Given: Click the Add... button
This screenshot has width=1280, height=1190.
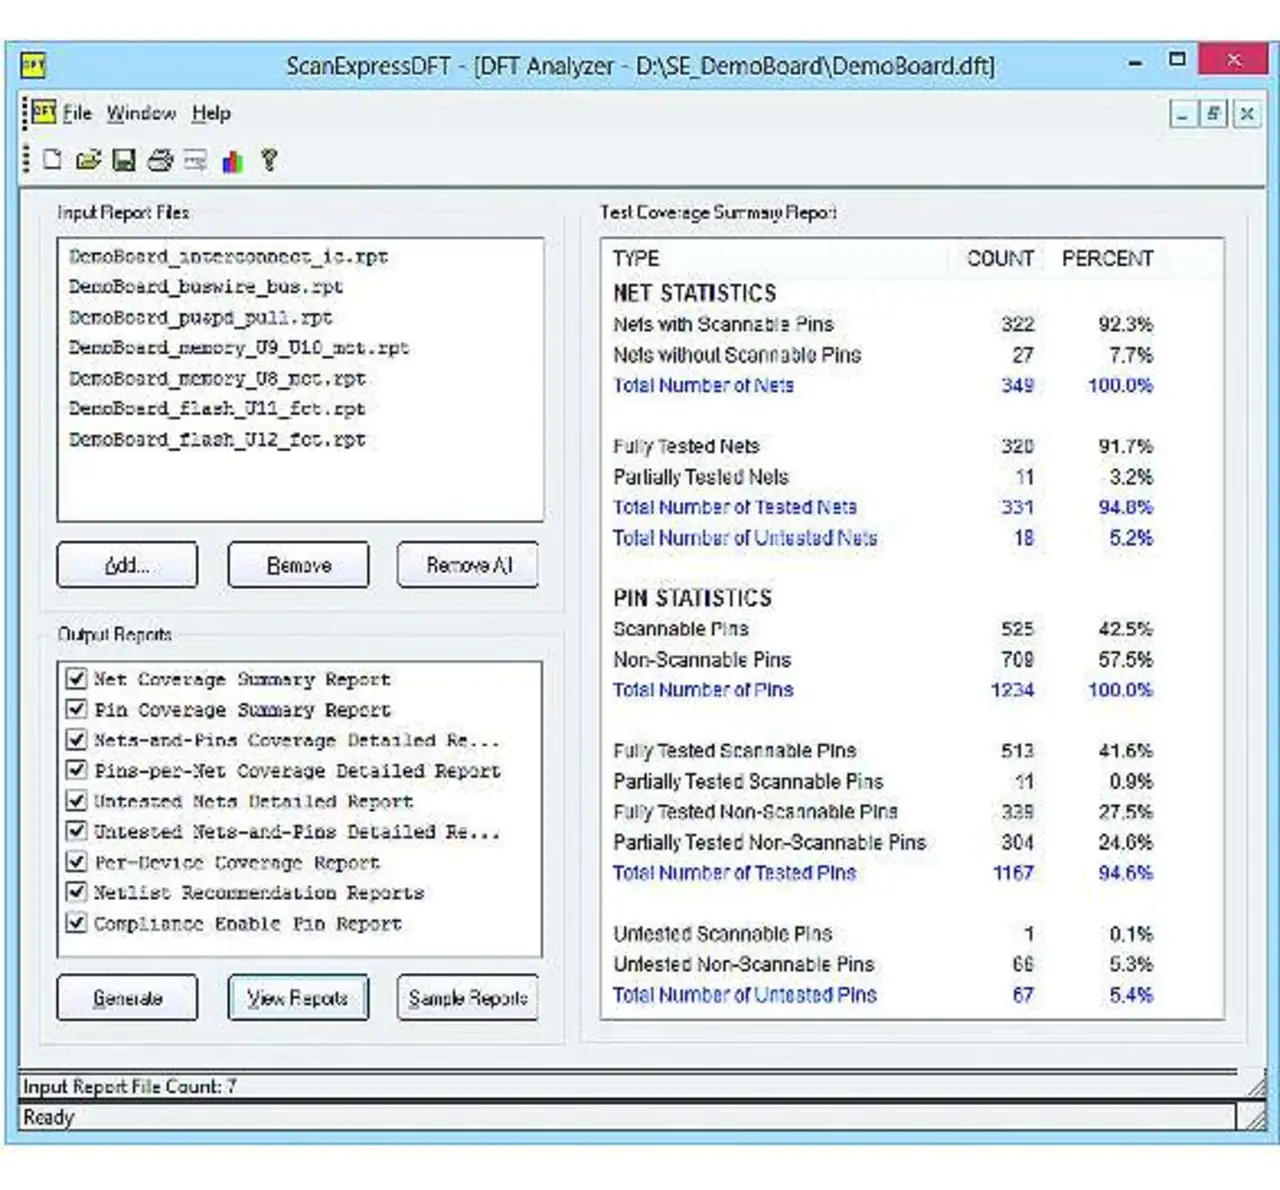Looking at the screenshot, I should [x=127, y=565].
